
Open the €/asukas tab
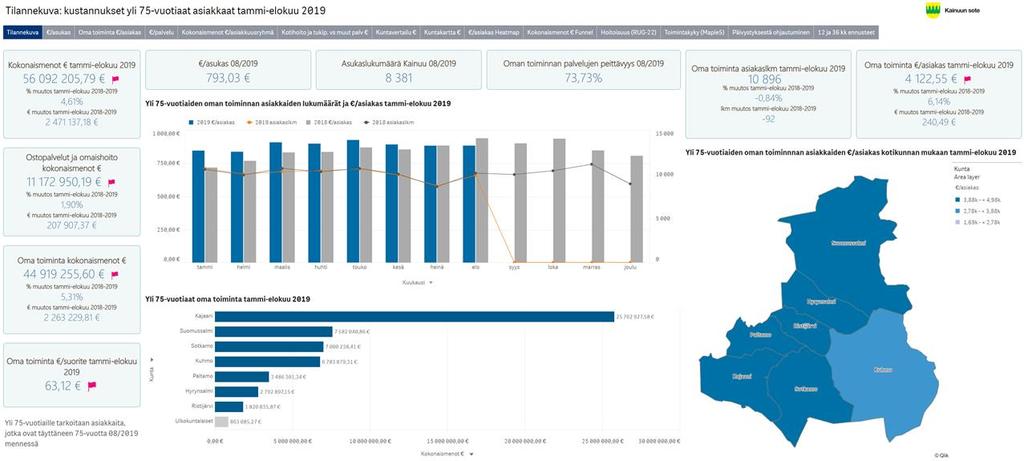[59, 31]
